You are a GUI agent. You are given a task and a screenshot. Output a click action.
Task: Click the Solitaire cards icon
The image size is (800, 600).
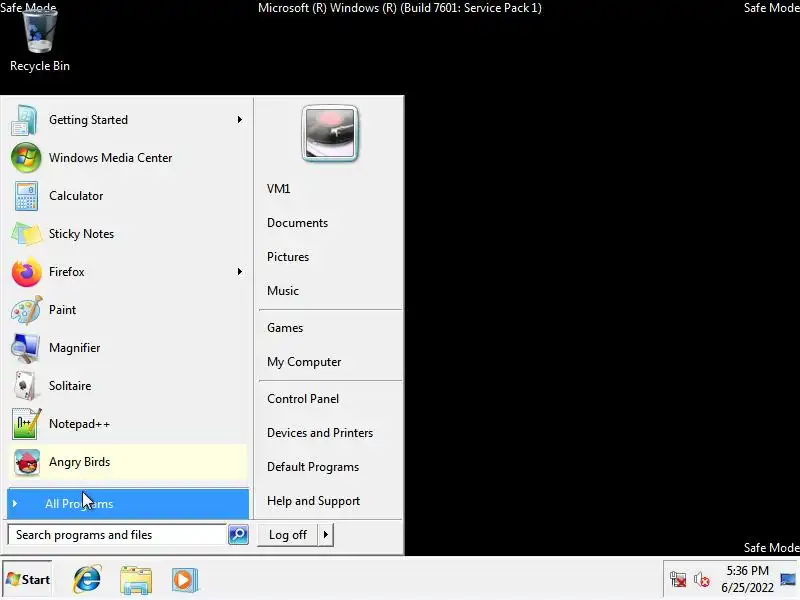point(26,386)
